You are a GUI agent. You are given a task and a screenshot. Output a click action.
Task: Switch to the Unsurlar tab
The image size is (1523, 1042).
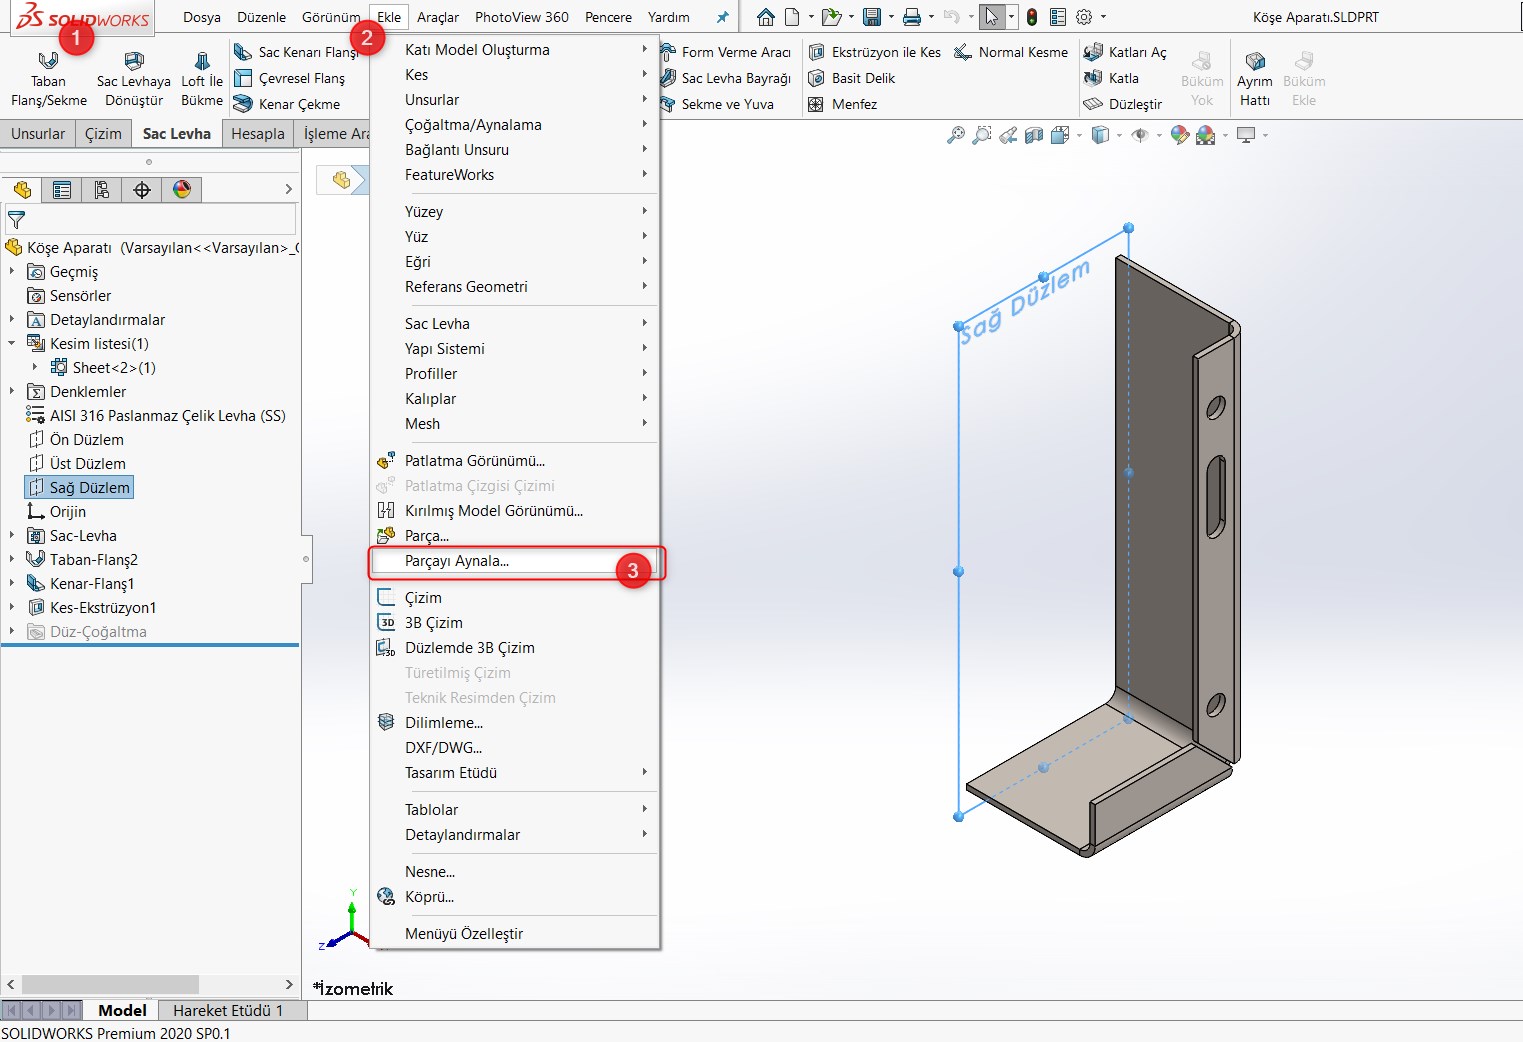(38, 133)
